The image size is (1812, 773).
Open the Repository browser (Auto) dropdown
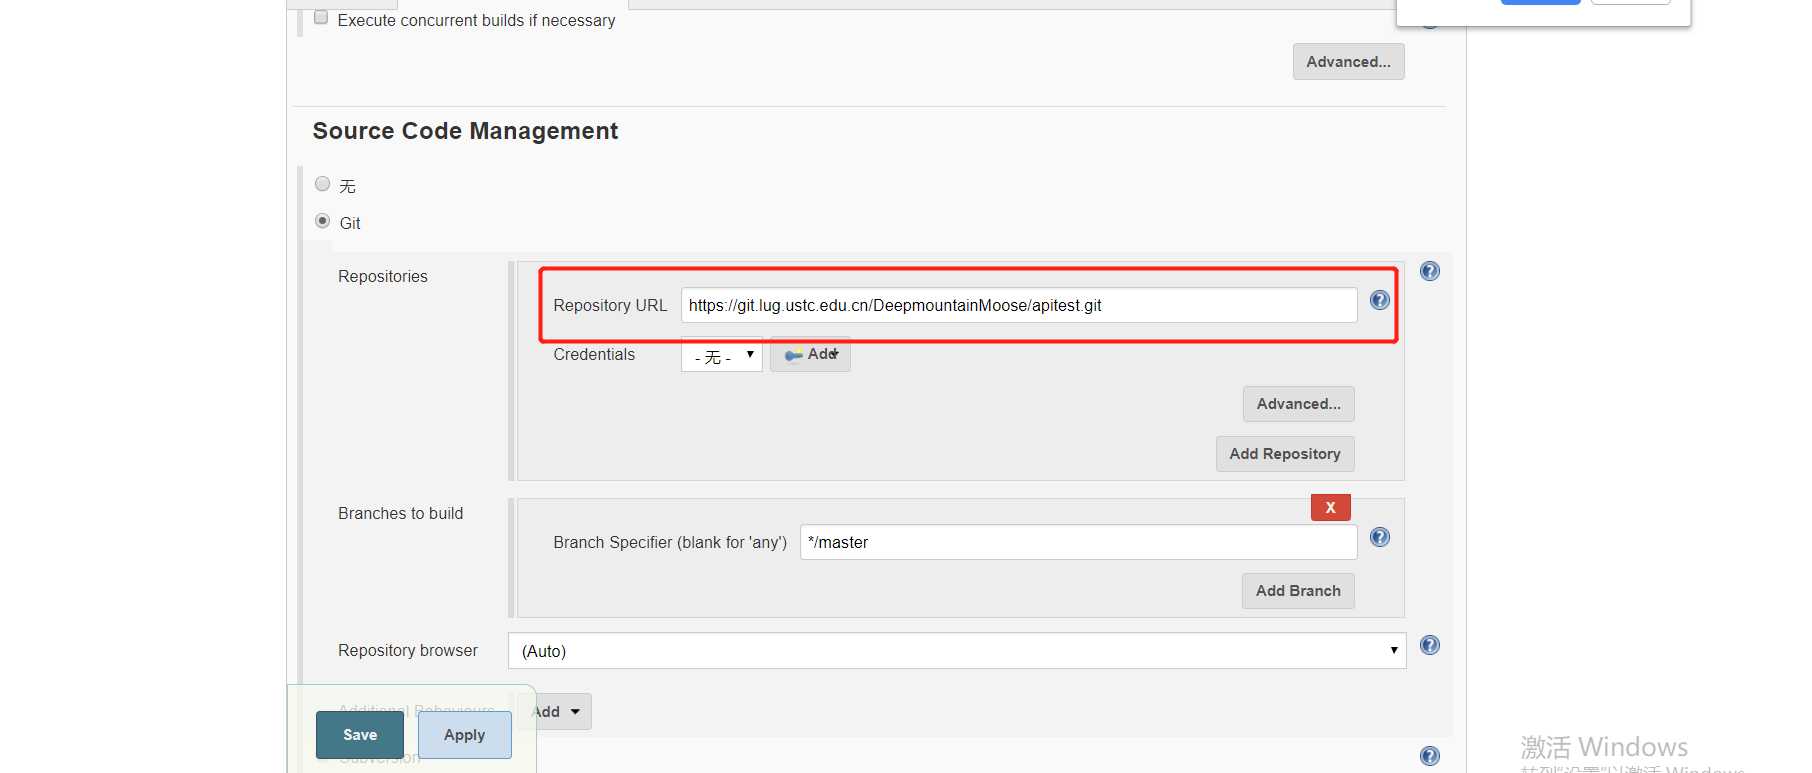957,651
